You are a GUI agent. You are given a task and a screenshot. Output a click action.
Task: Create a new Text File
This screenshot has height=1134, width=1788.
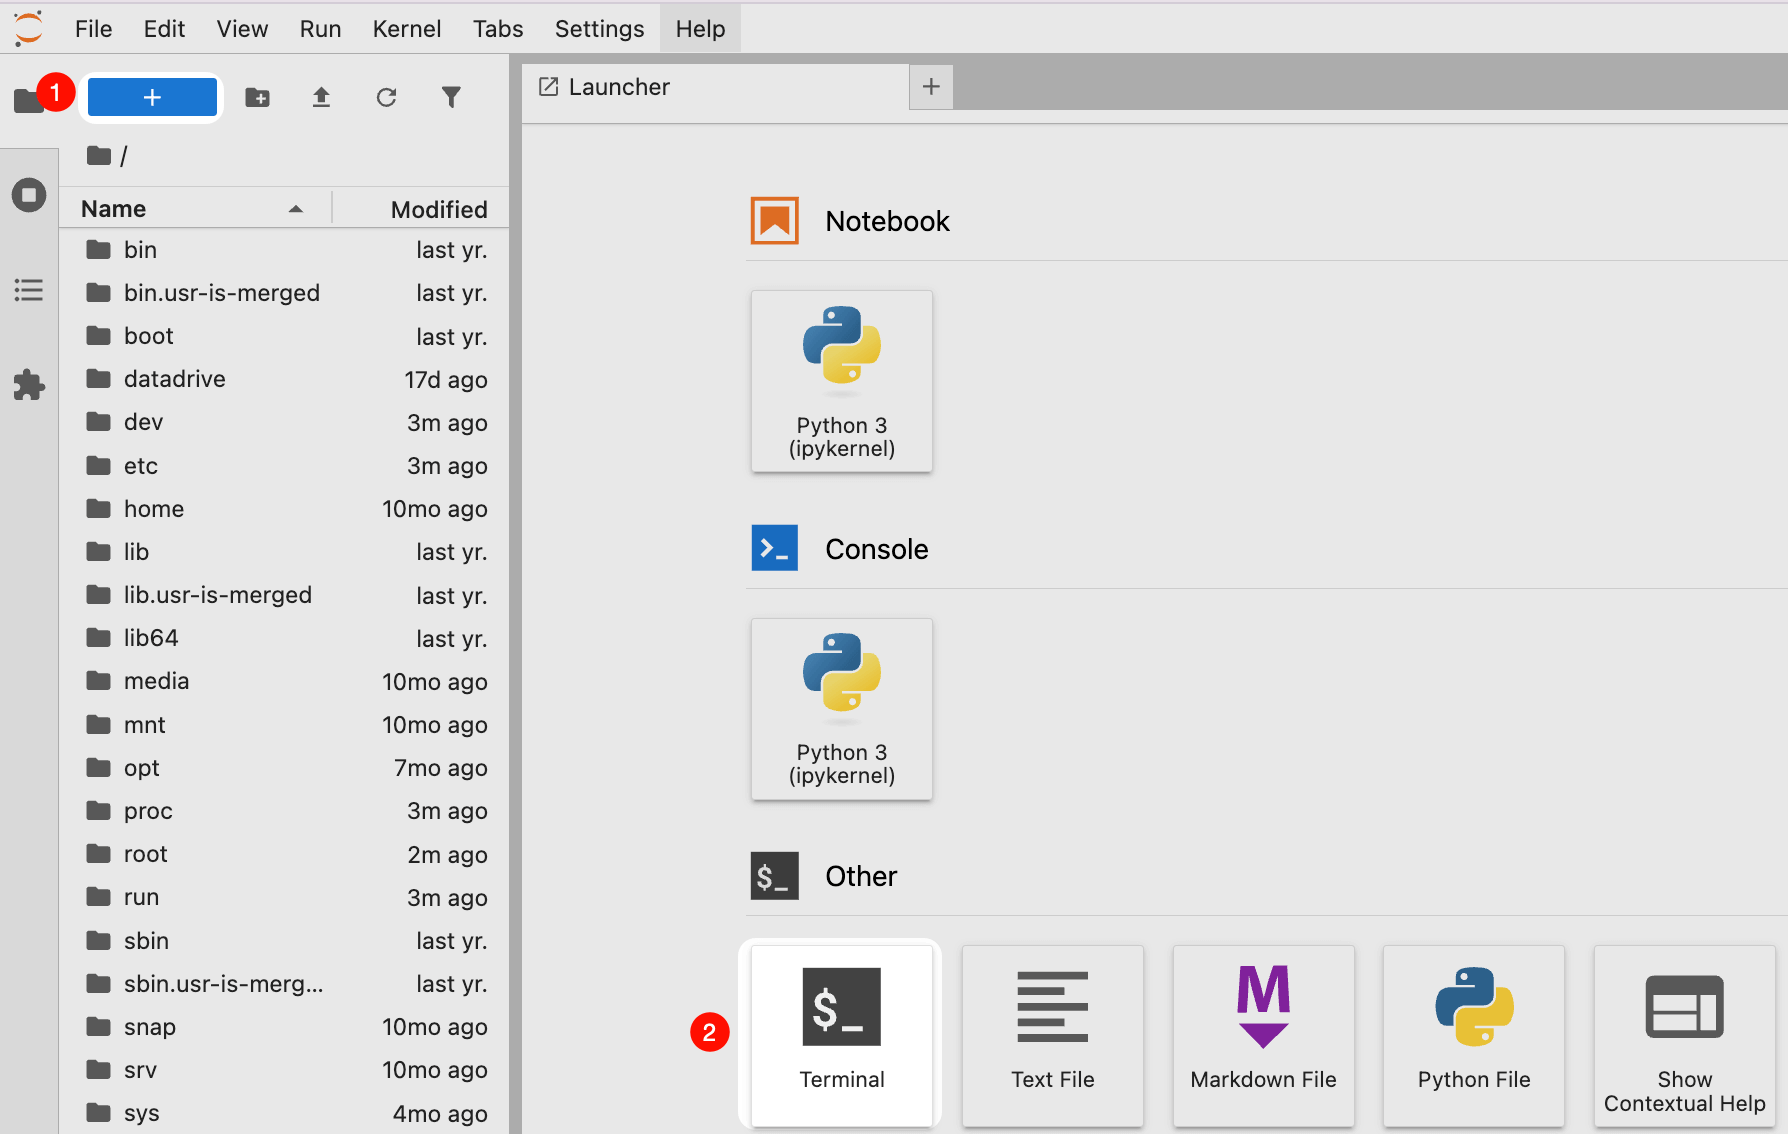tap(1052, 1033)
